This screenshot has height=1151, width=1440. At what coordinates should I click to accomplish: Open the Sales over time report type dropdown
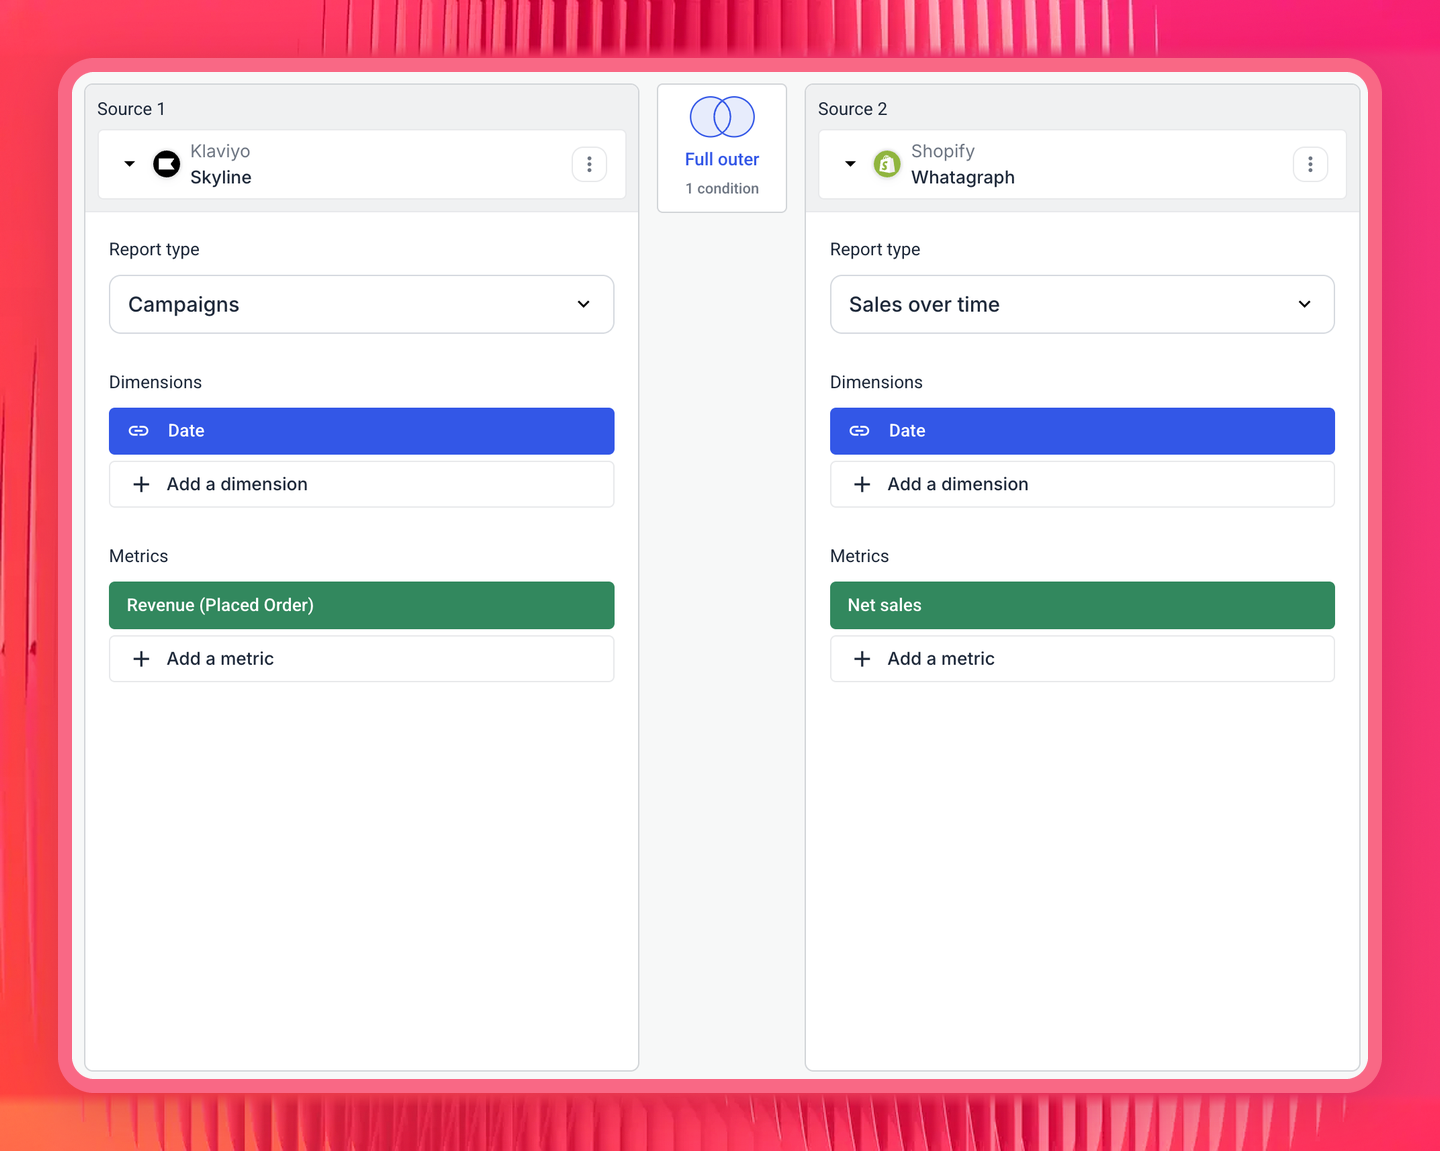click(x=1082, y=304)
